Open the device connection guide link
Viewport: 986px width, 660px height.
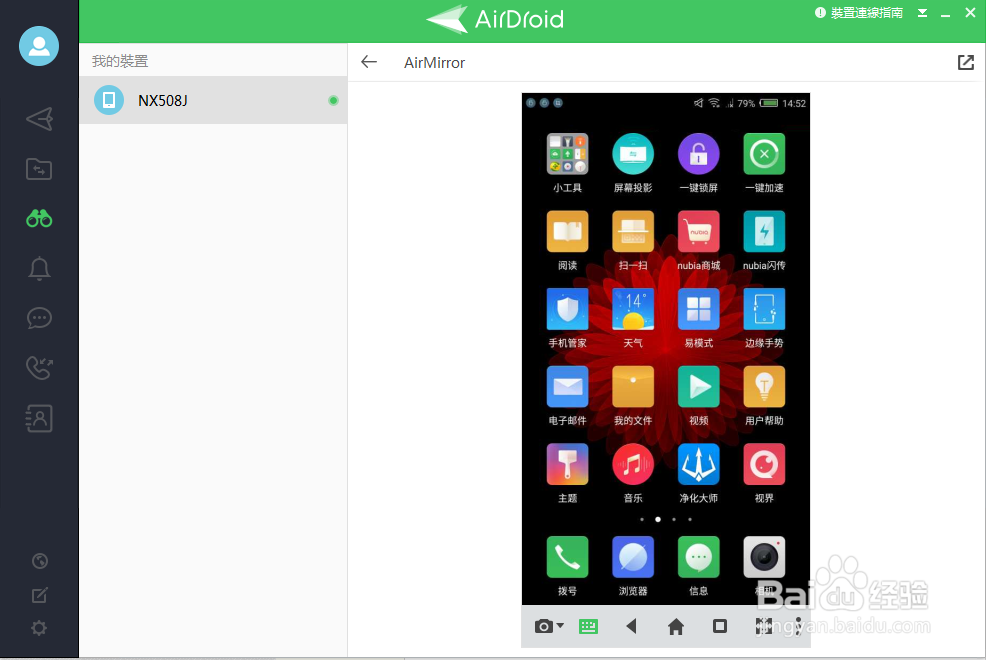(x=859, y=13)
